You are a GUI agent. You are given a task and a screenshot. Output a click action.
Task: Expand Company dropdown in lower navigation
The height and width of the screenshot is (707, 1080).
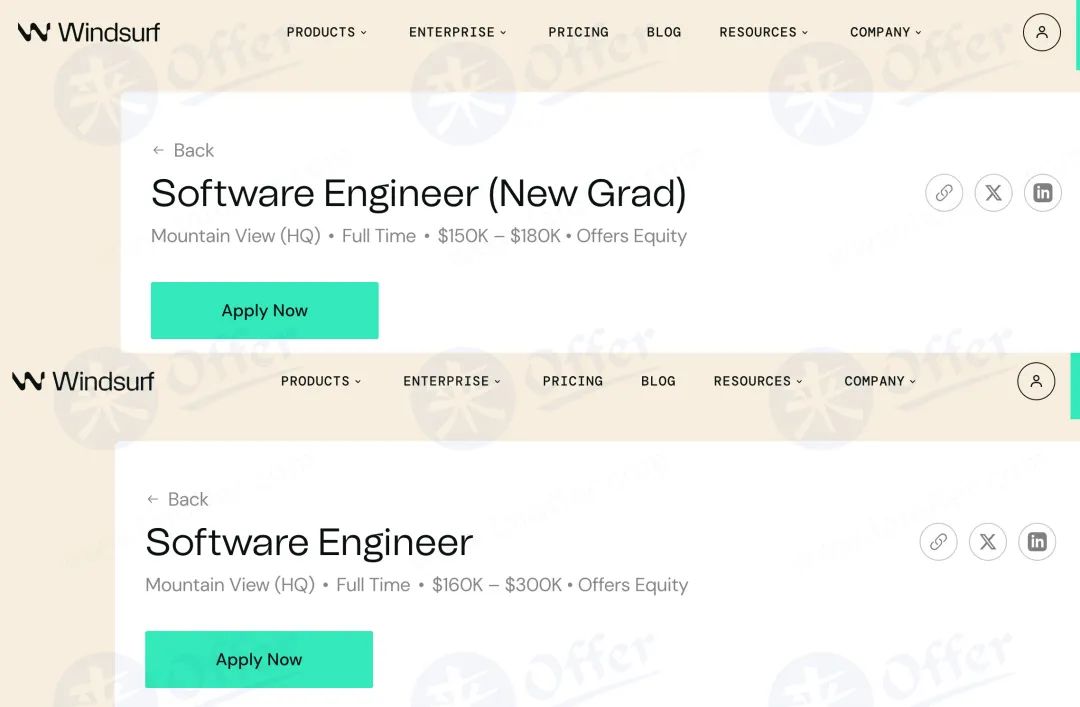pos(880,381)
